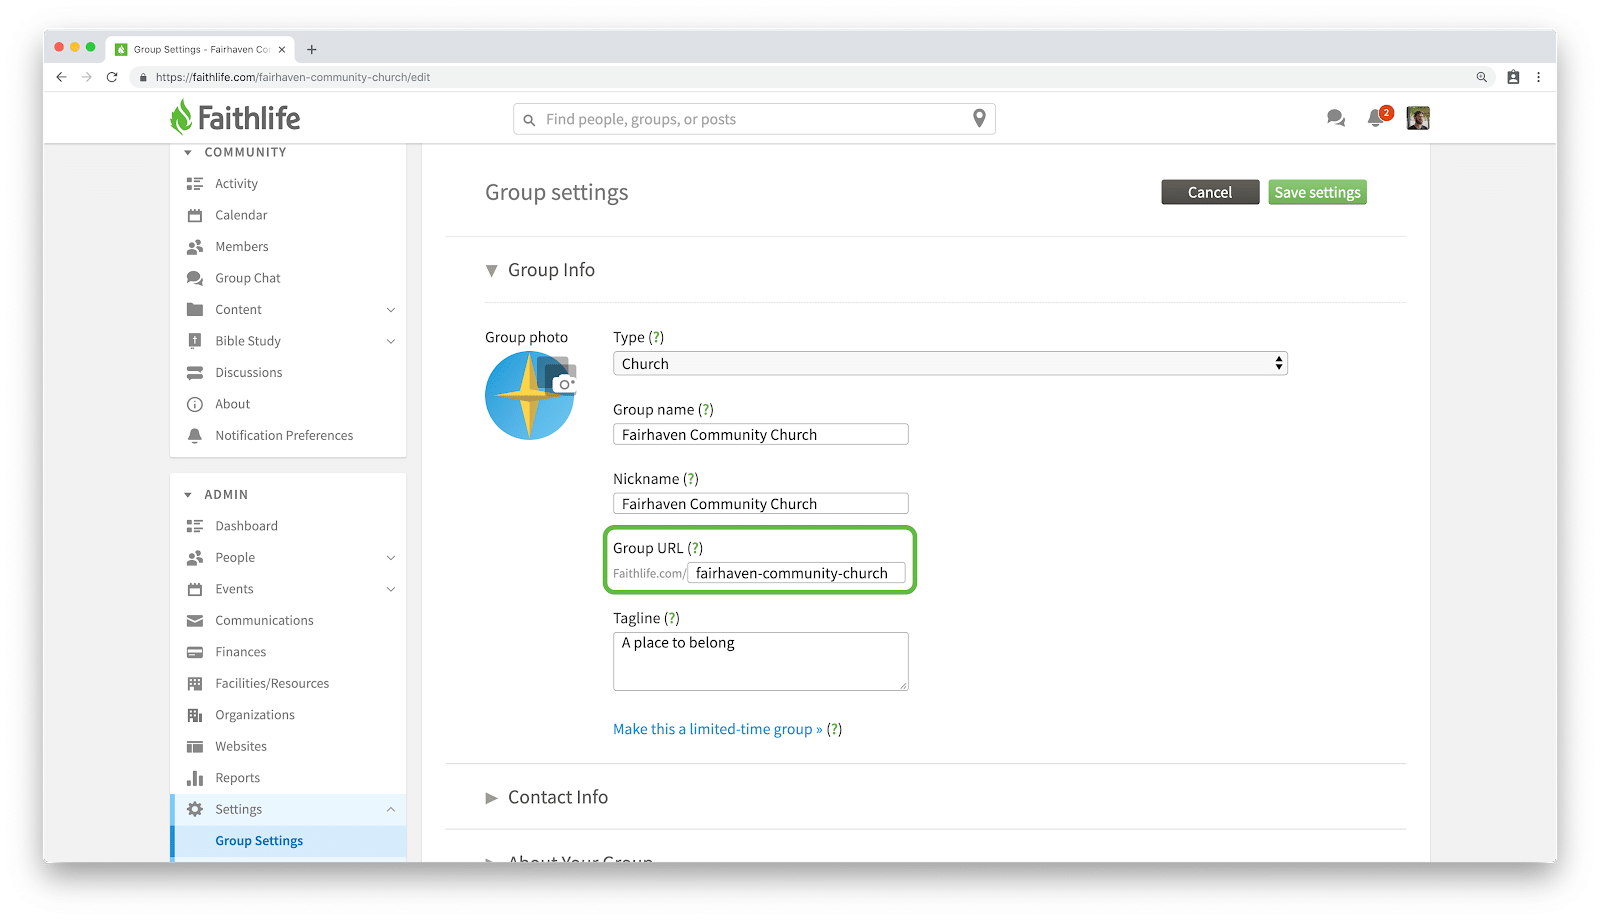
Task: Click the People admin icon
Action: click(x=195, y=558)
